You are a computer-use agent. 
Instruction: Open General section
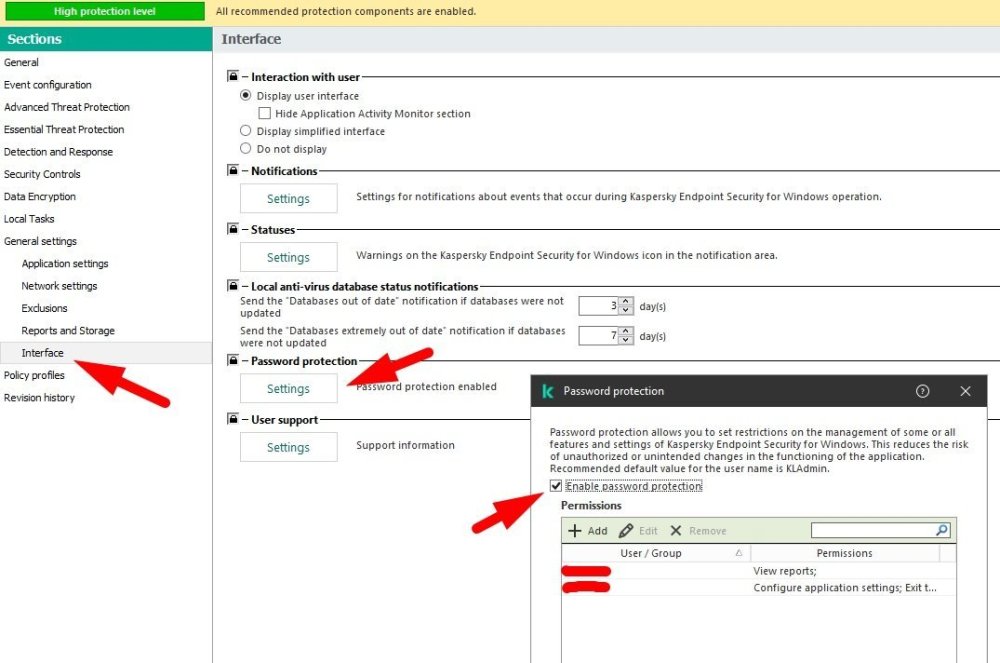tap(21, 62)
